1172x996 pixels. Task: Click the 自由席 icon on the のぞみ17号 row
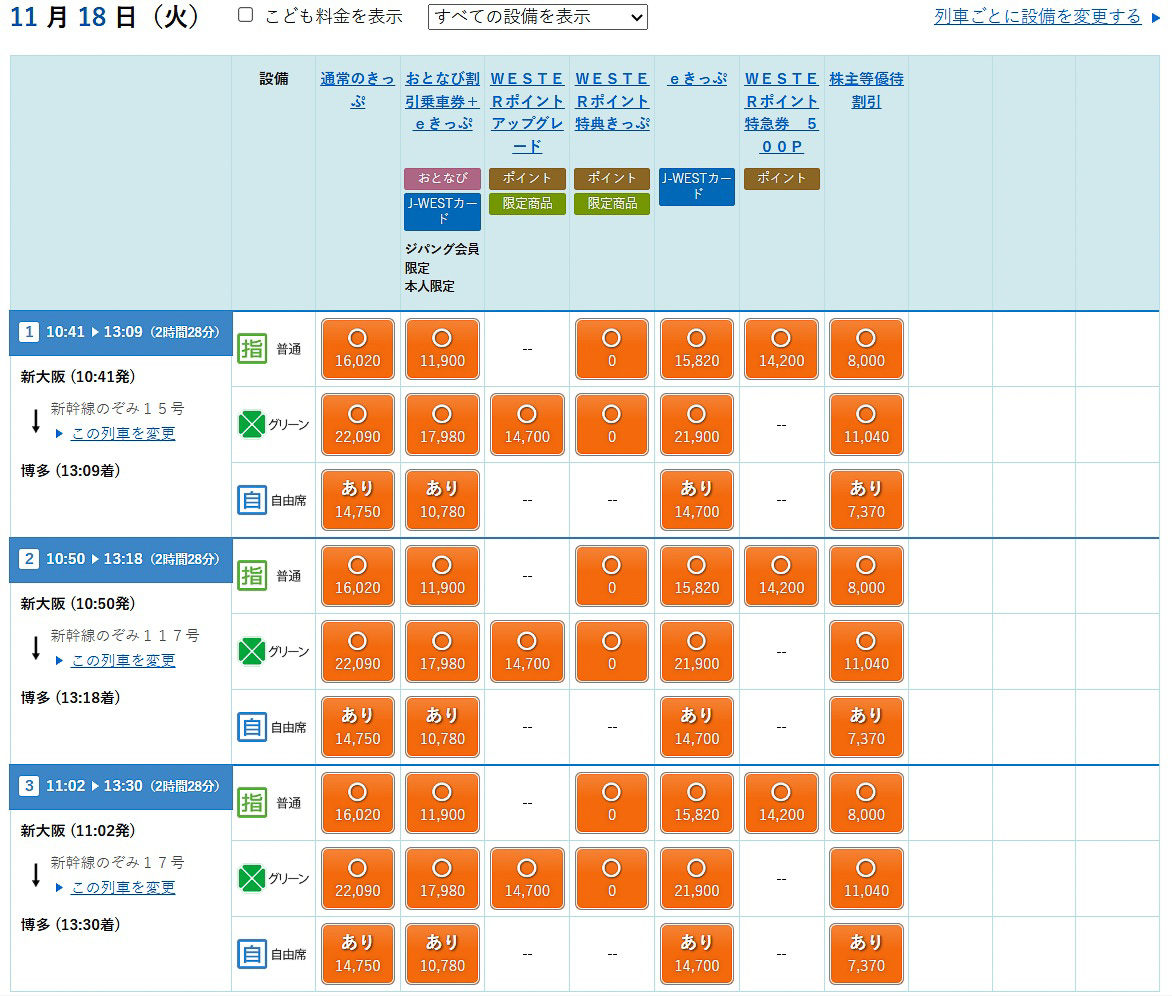pos(251,953)
